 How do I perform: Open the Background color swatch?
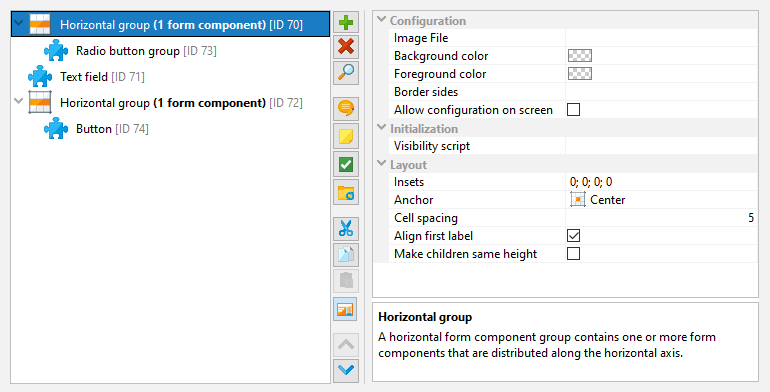point(580,56)
